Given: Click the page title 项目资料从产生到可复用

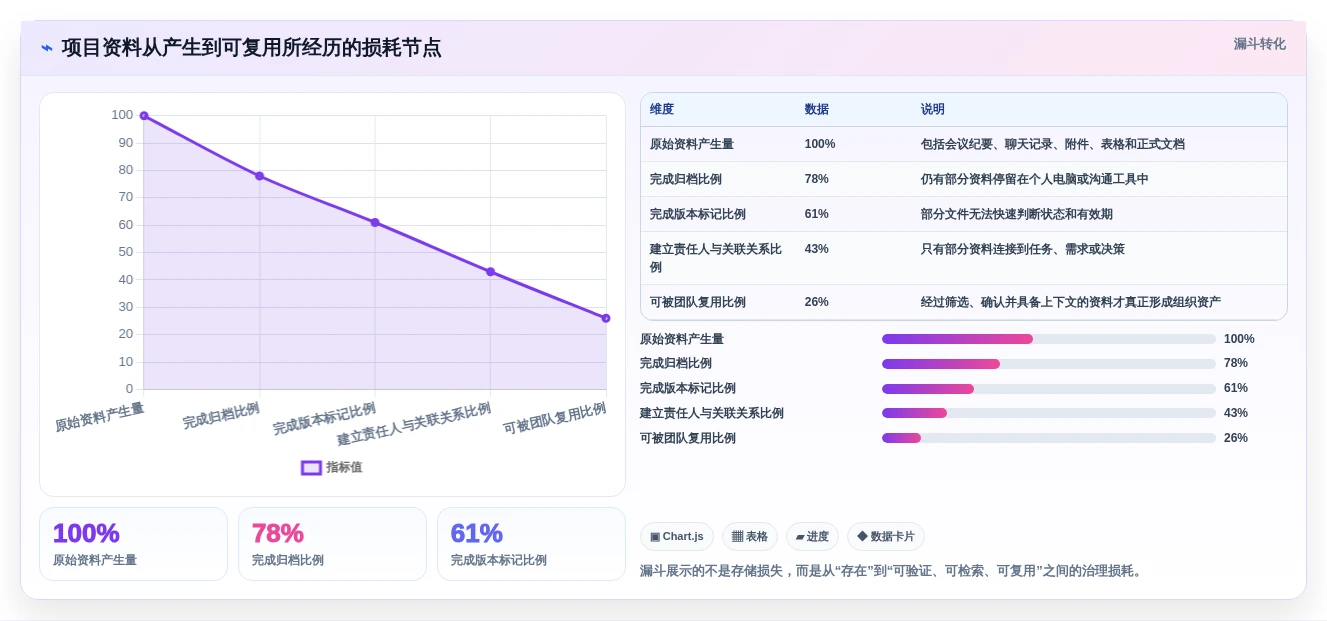Looking at the screenshot, I should point(251,48).
